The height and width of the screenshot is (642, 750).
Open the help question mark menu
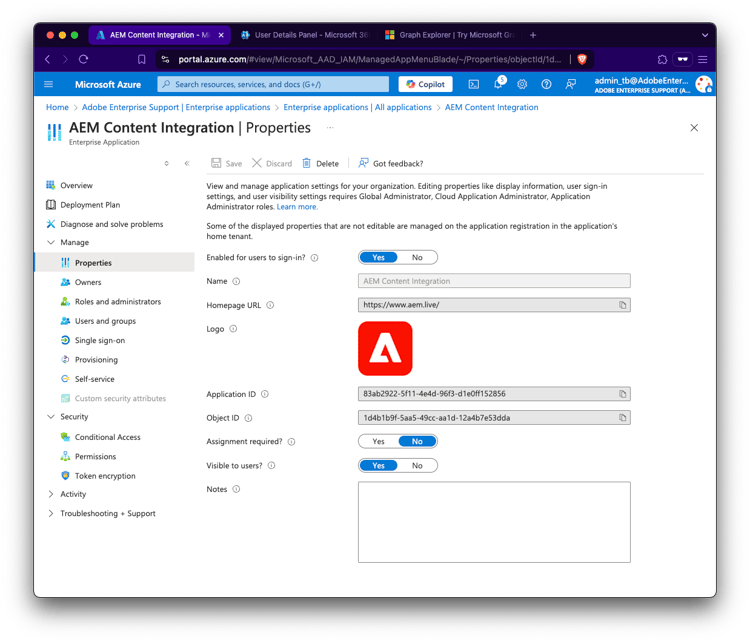(x=546, y=84)
